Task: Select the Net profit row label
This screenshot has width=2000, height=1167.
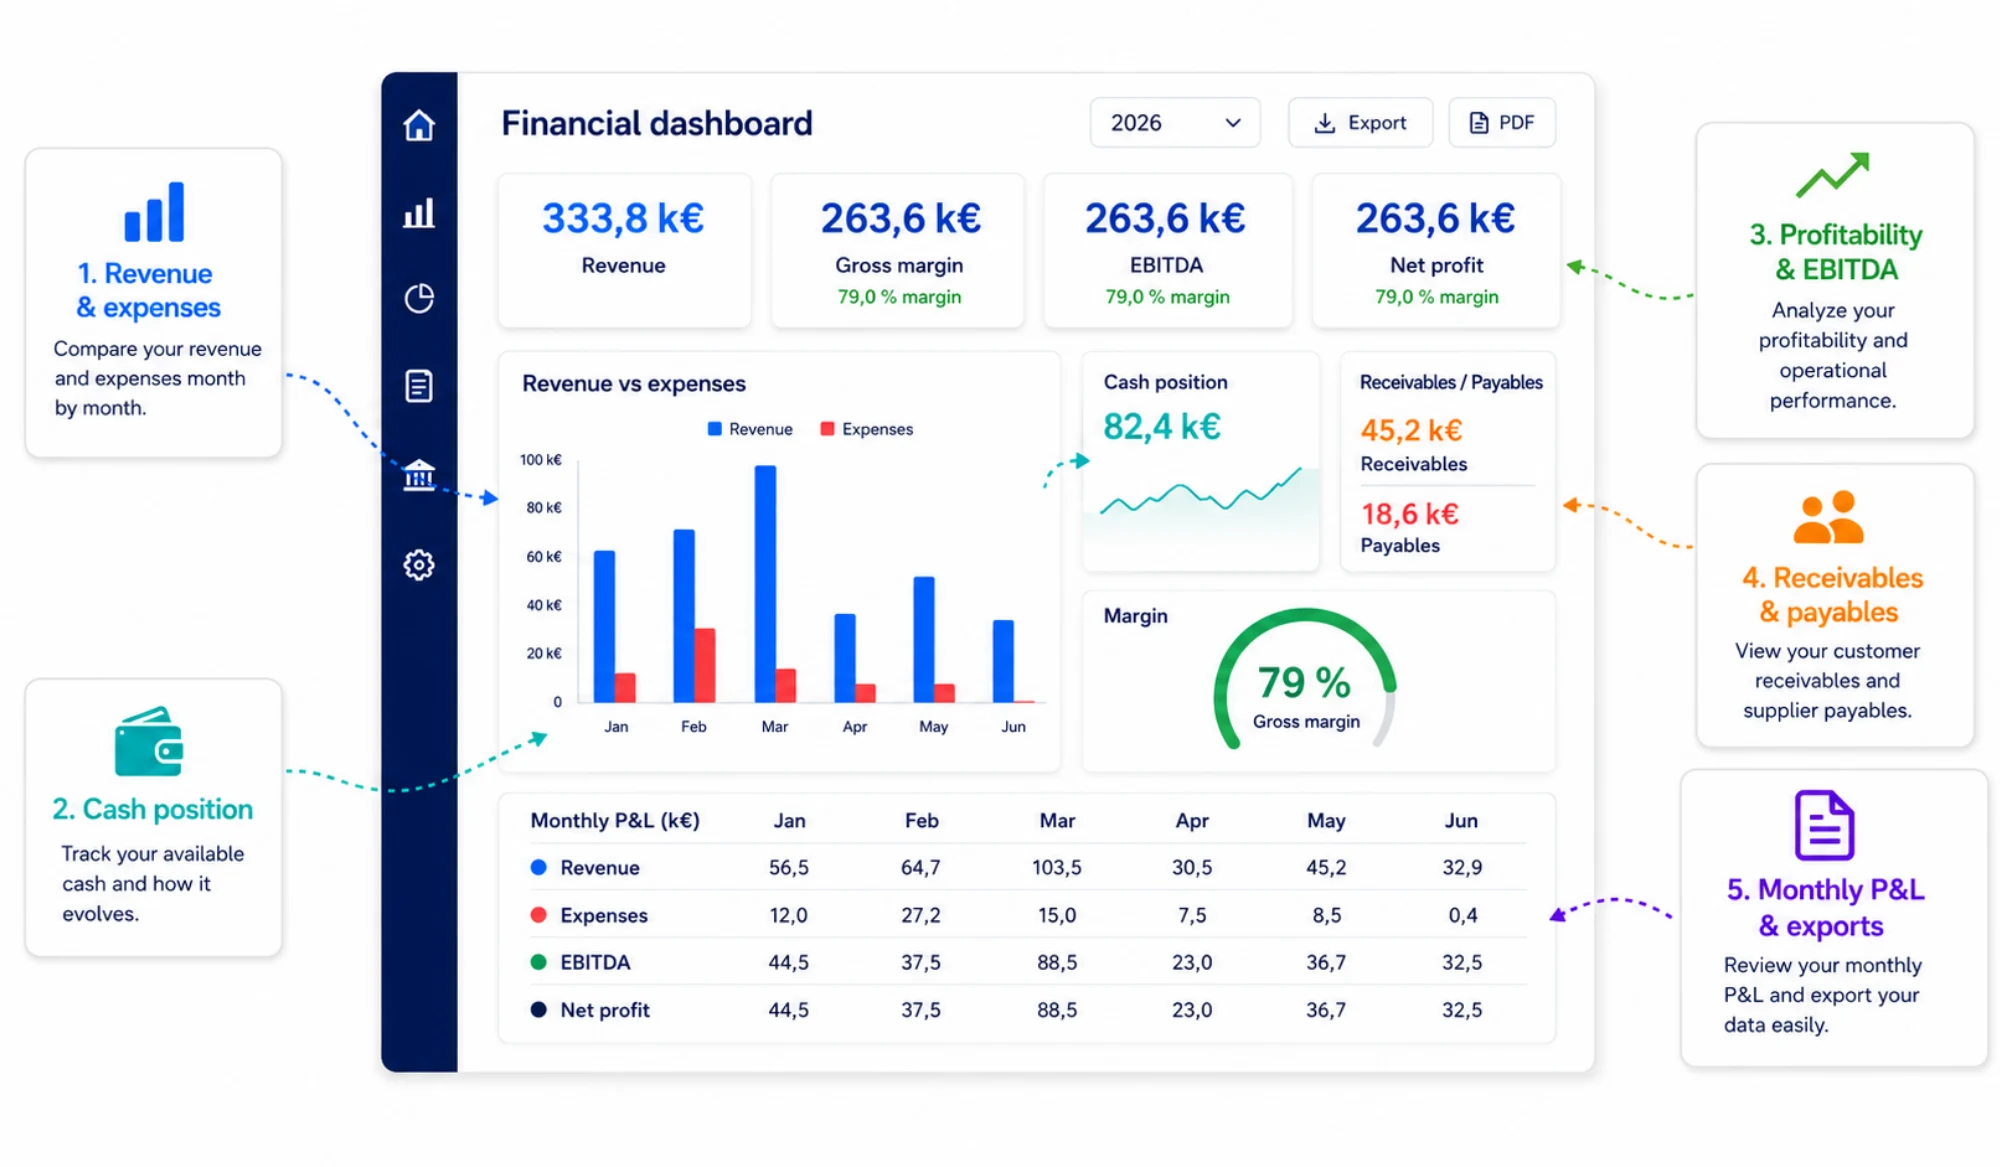Action: coord(605,1010)
